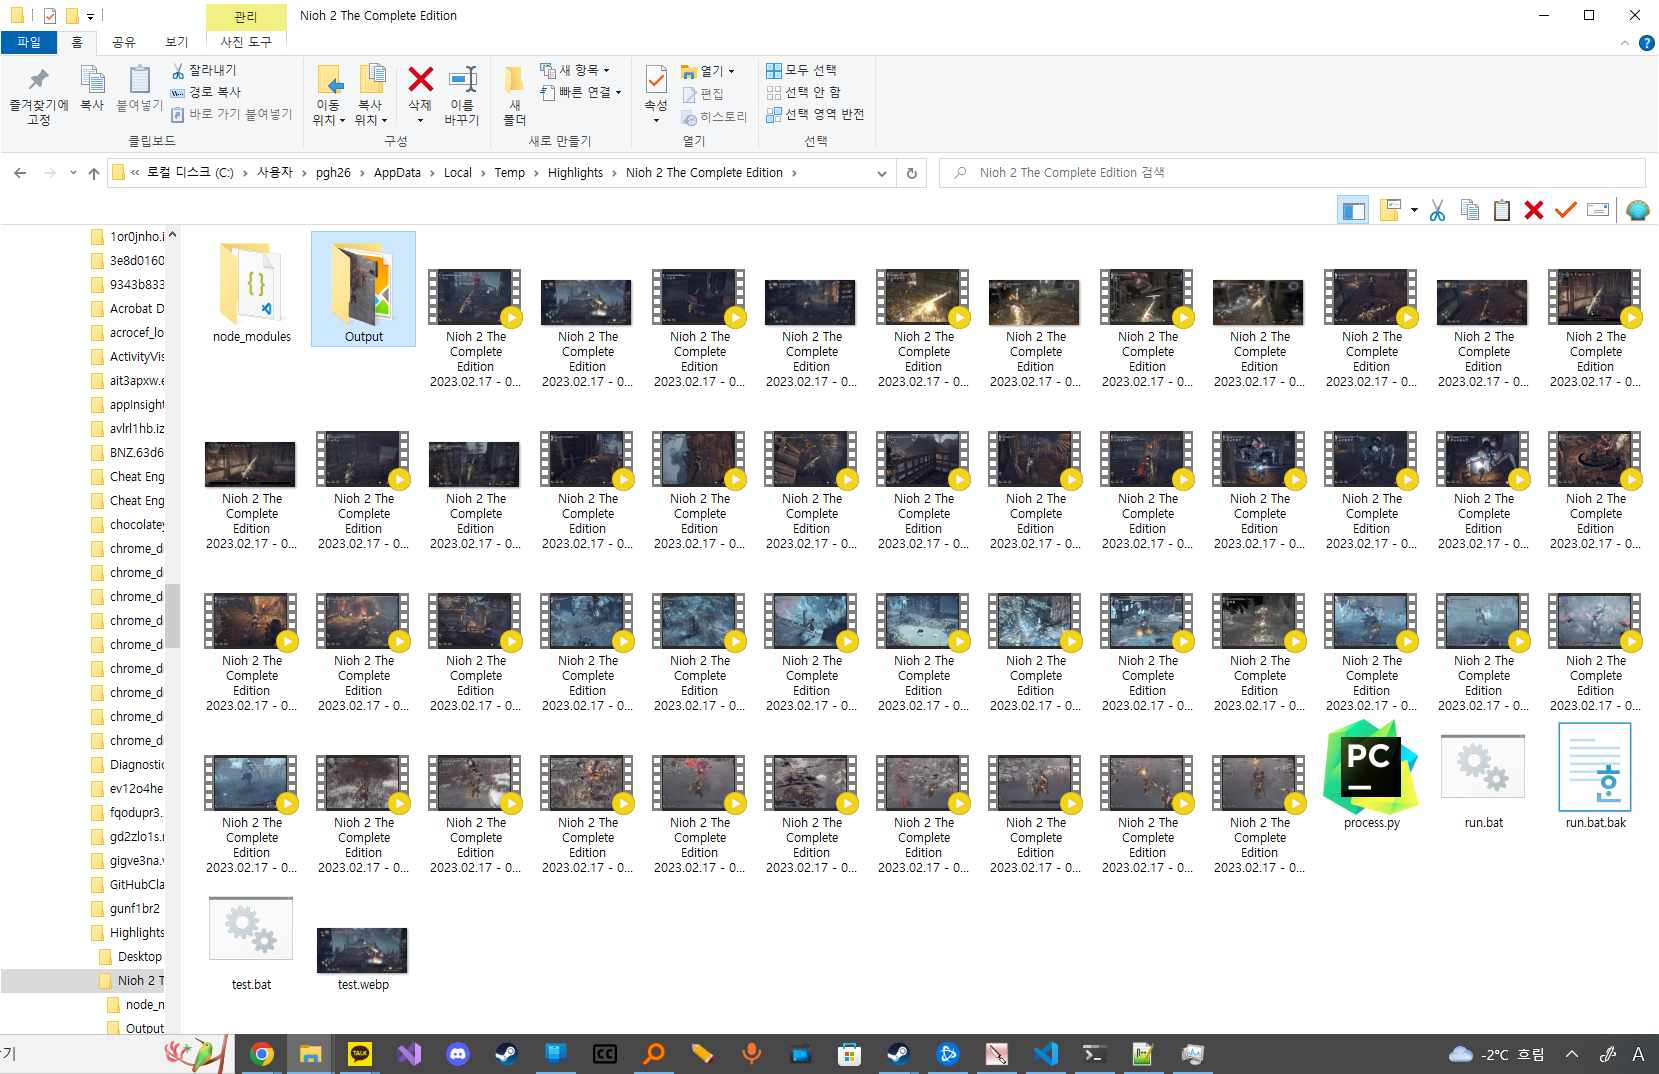The width and height of the screenshot is (1659, 1074).
Task: Open the toolbar new-folder dropdown arrow
Action: pos(1414,210)
